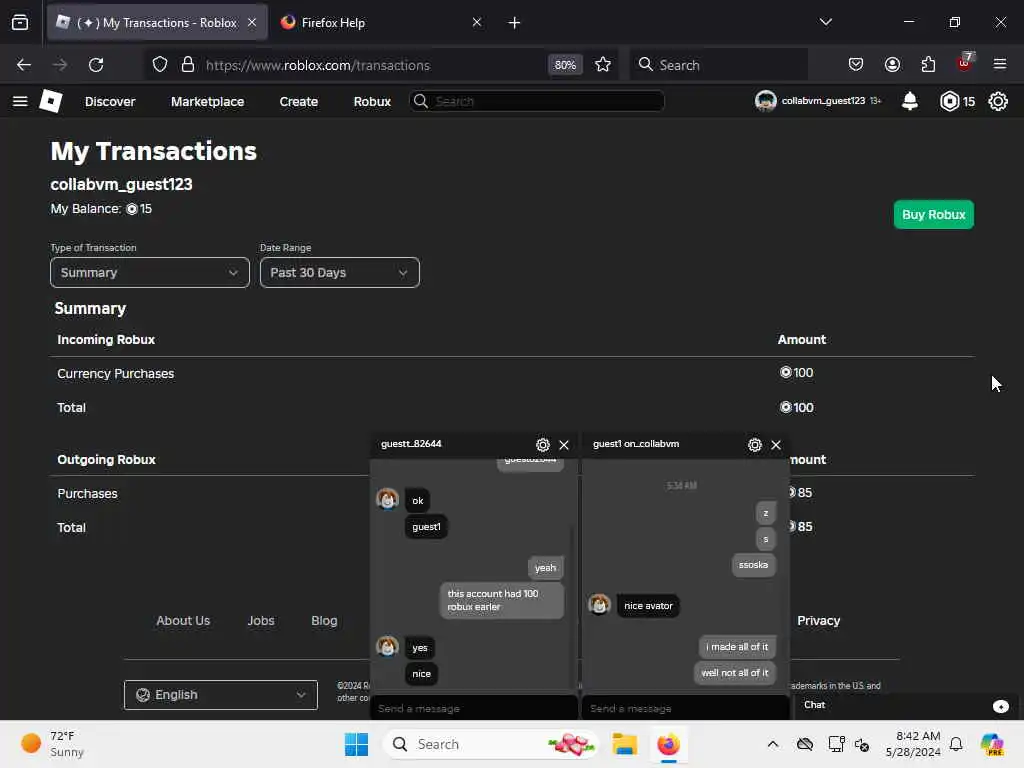Viewport: 1024px width, 768px height.
Task: Open the taskbar clock showing 8:42 AM
Action: [913, 744]
